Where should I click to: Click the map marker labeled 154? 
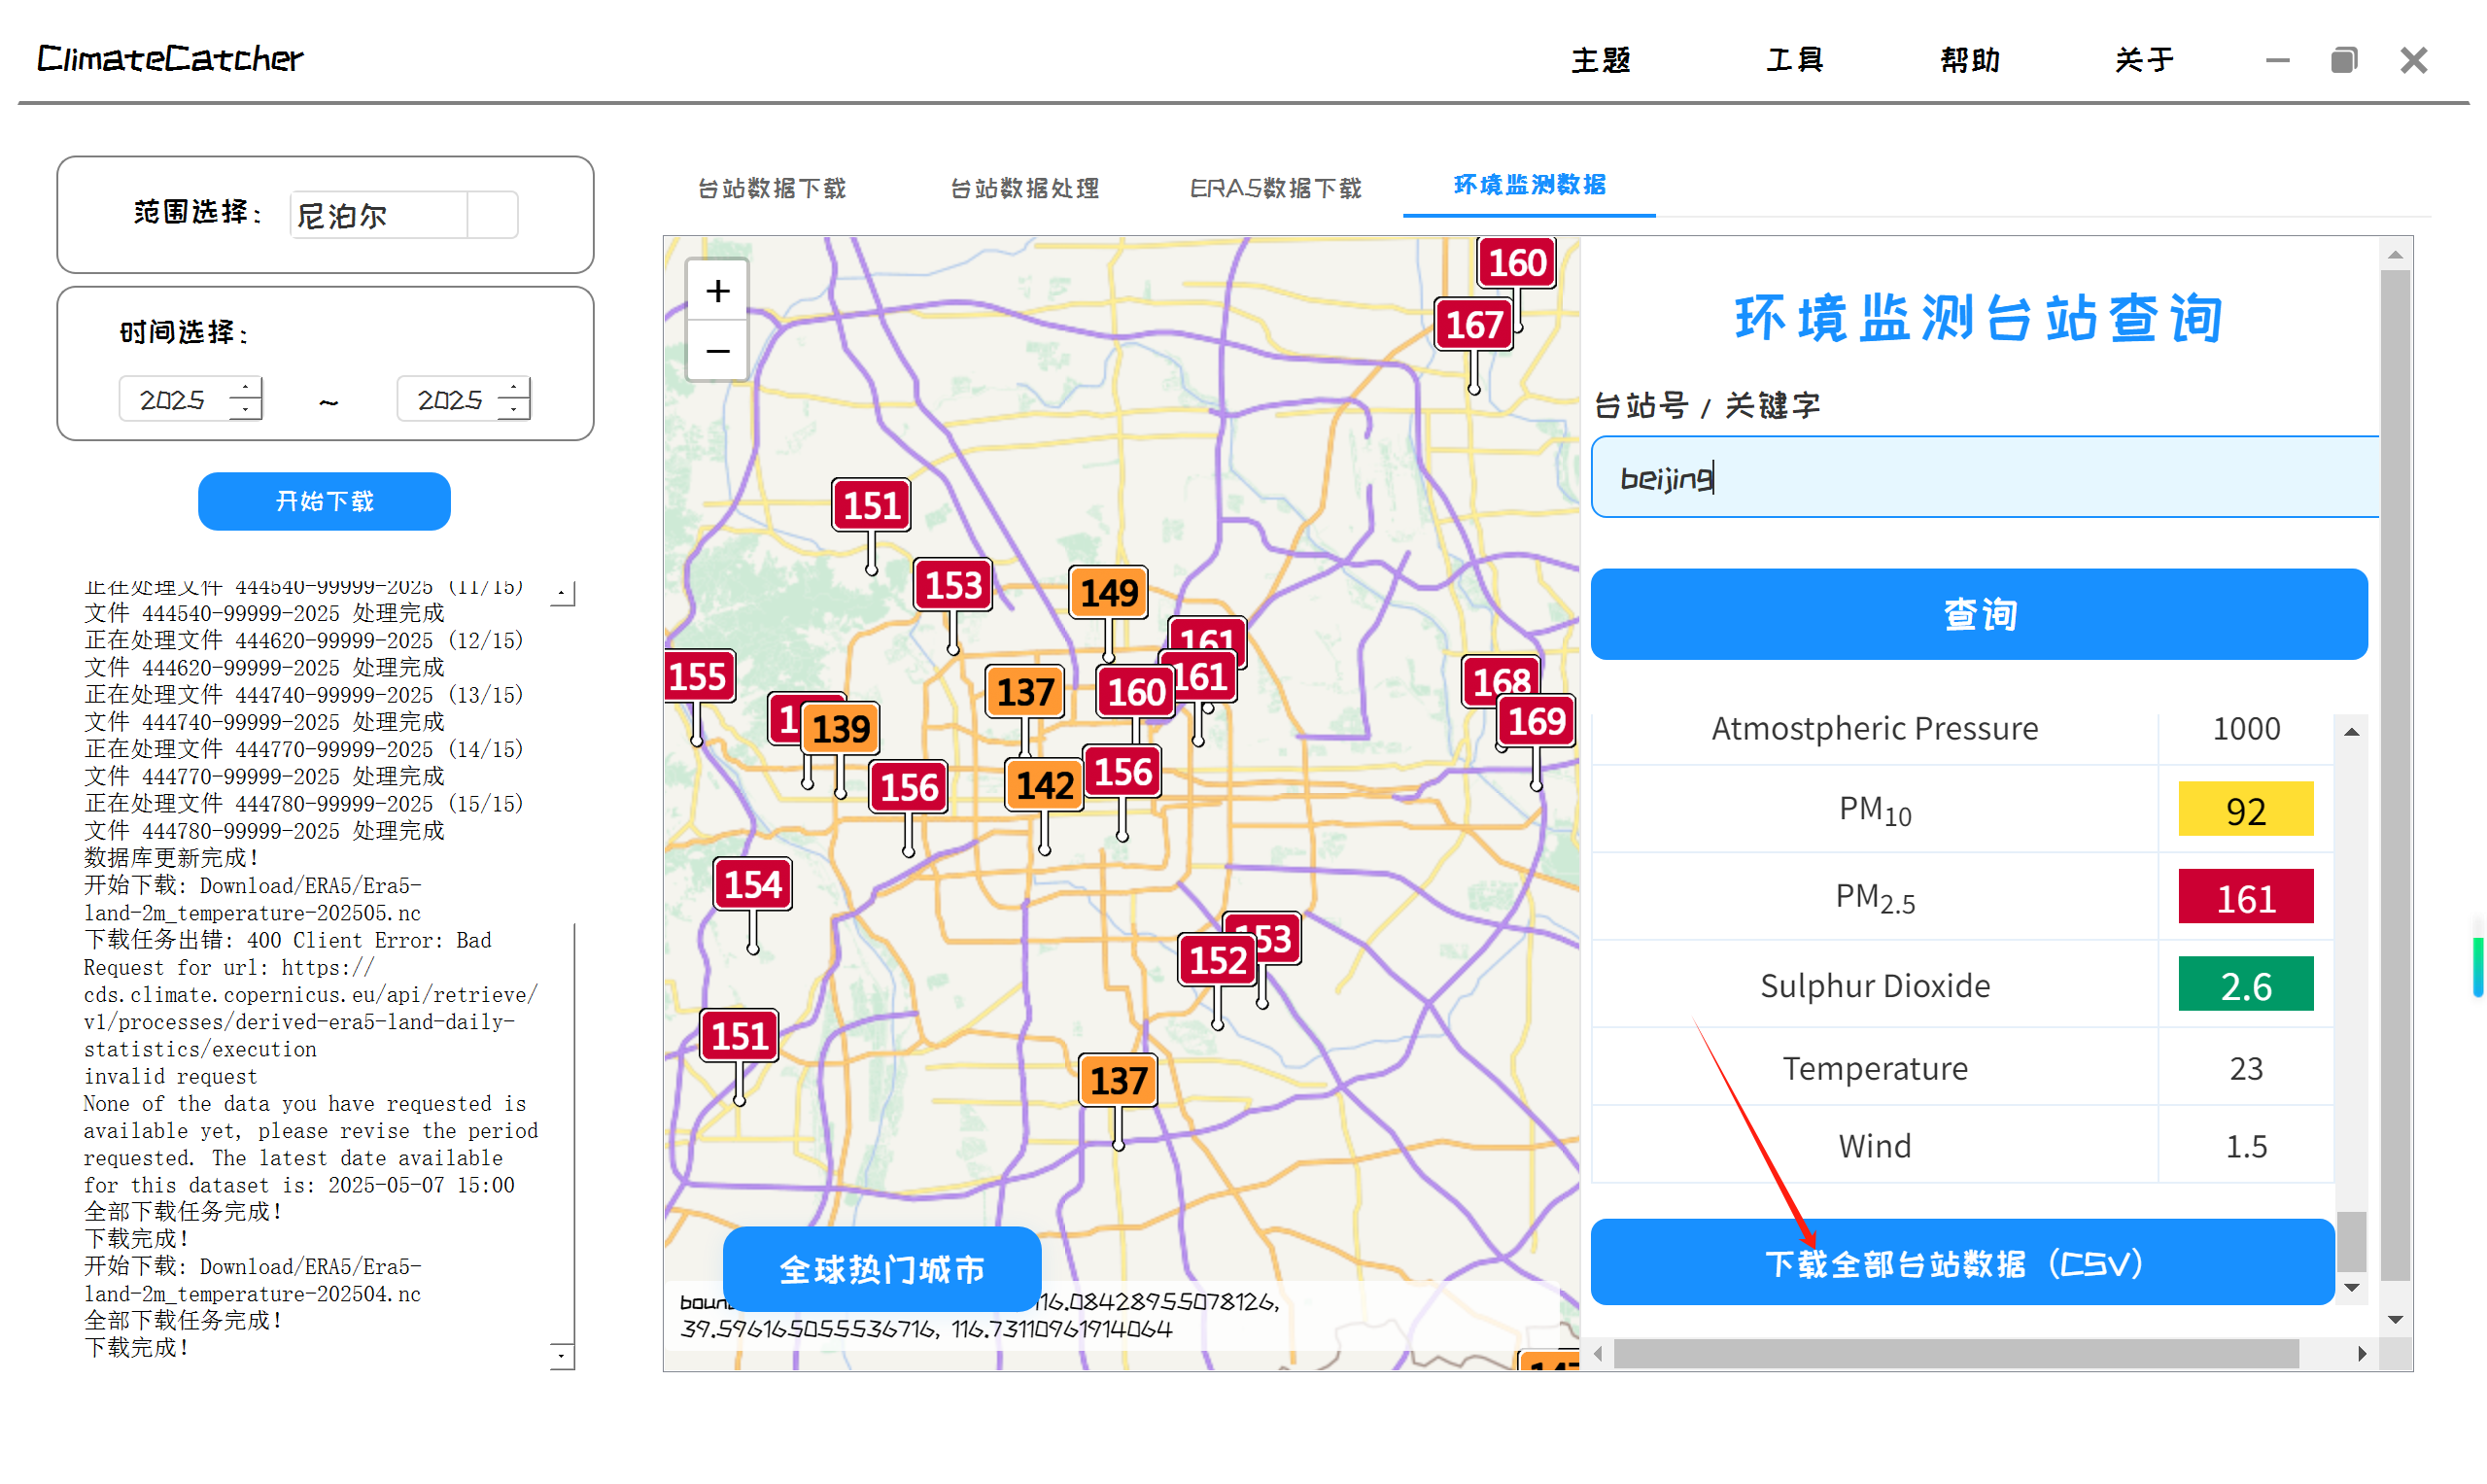tap(752, 885)
